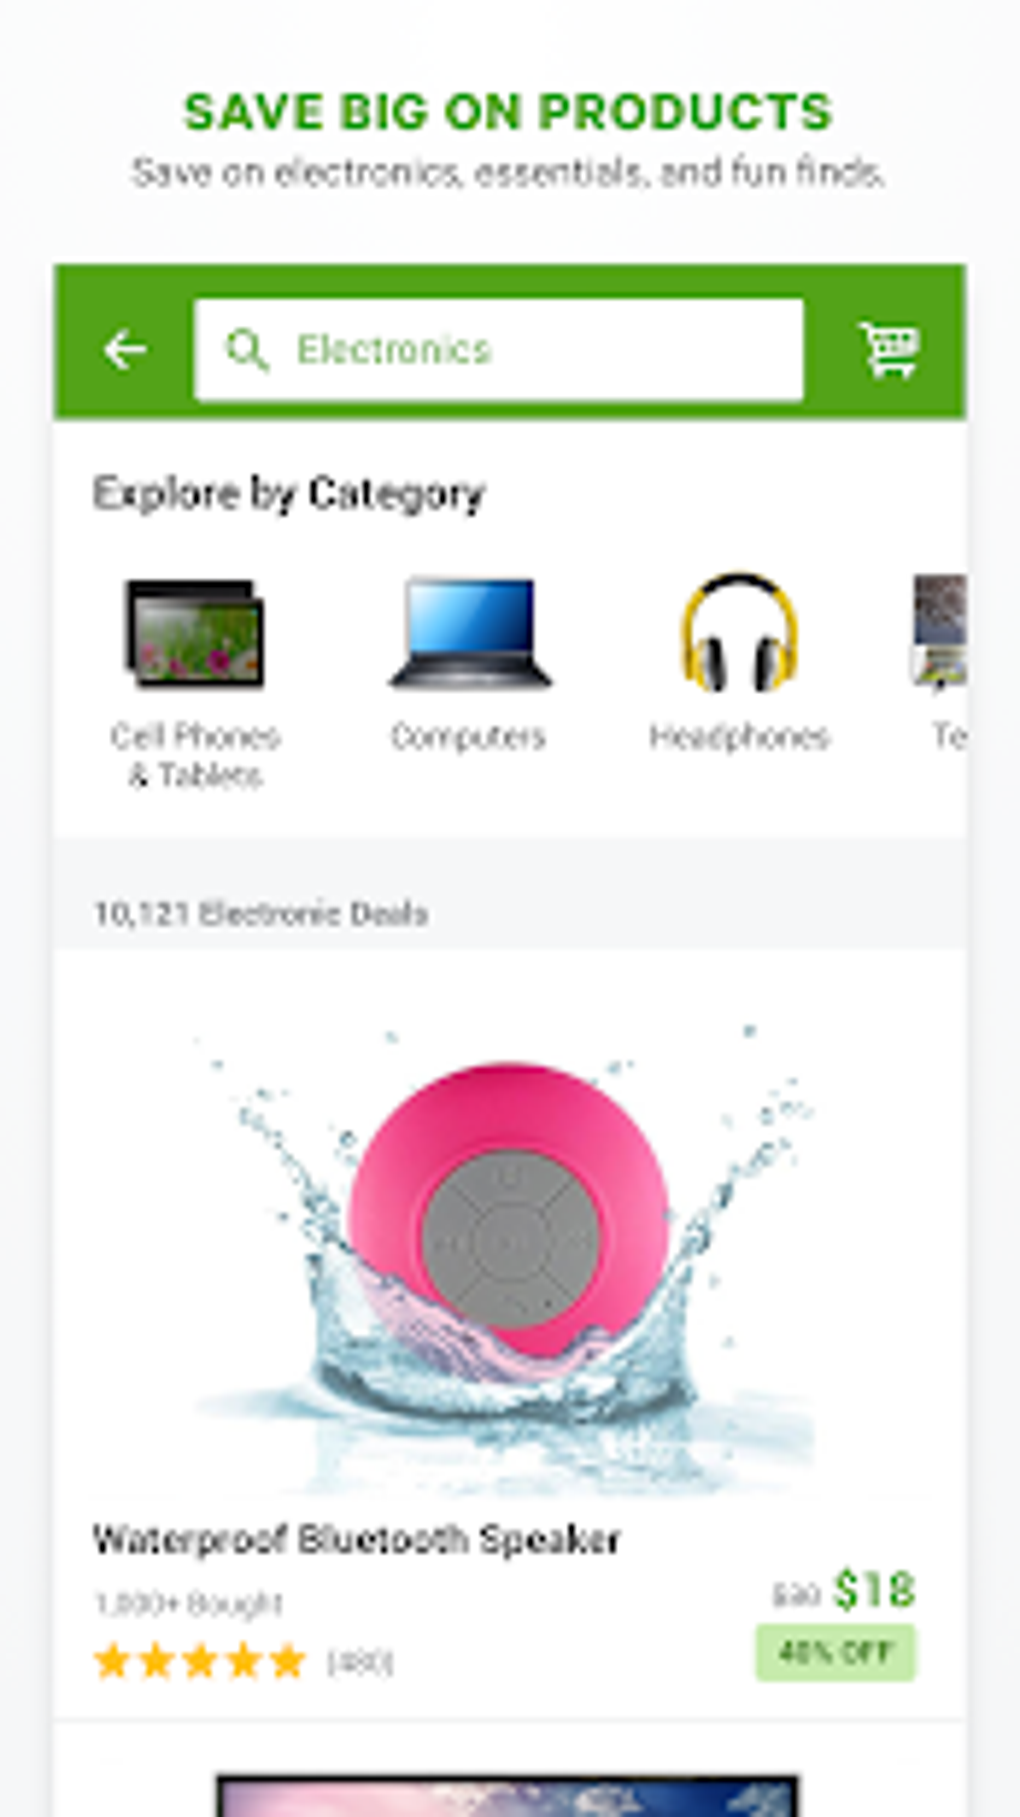Select the Computers laptop image
The width and height of the screenshot is (1020, 1817).
[x=469, y=634]
